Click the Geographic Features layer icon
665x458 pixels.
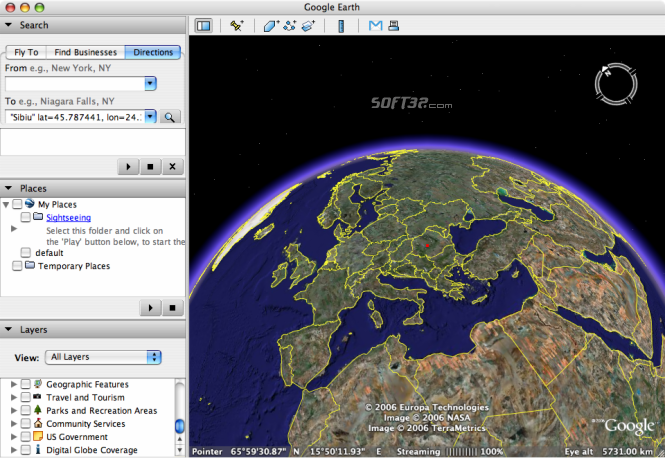pos(38,384)
